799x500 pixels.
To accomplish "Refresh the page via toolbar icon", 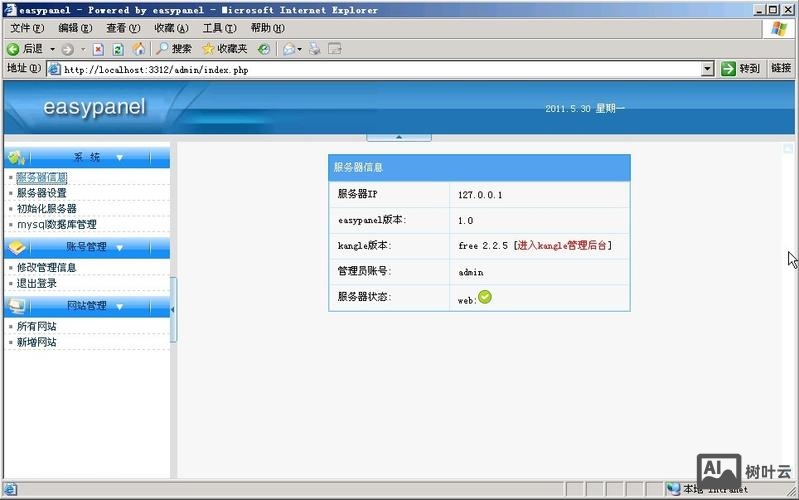I will click(x=118, y=49).
